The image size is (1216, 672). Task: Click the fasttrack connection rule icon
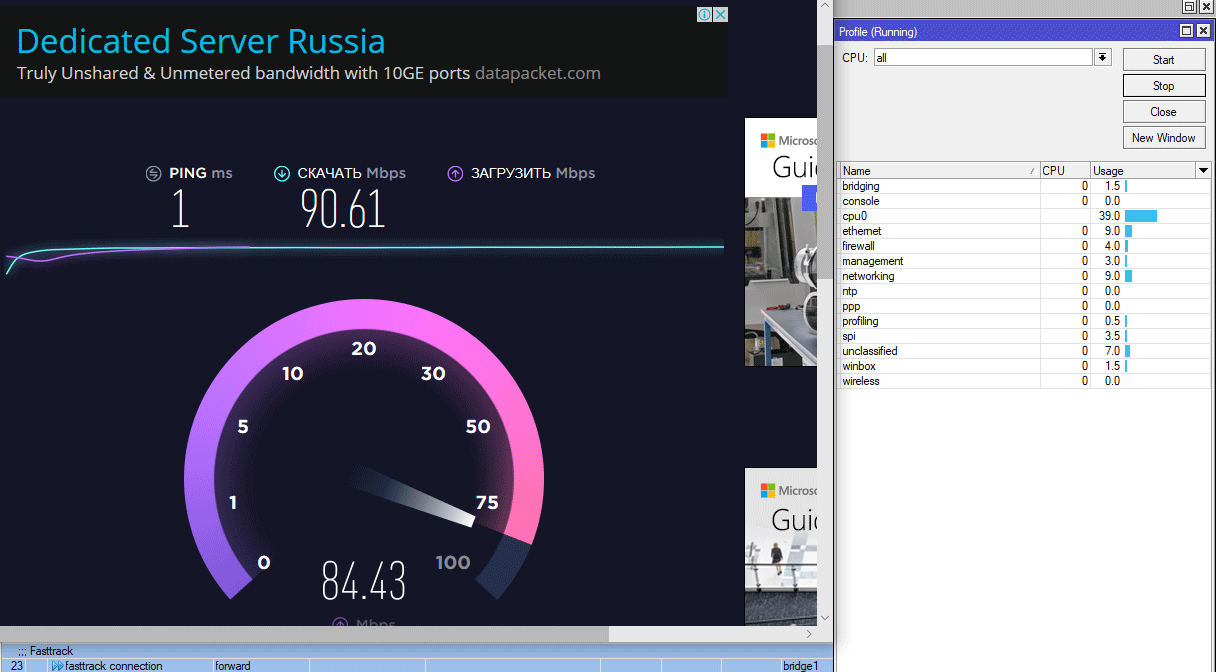click(x=57, y=666)
